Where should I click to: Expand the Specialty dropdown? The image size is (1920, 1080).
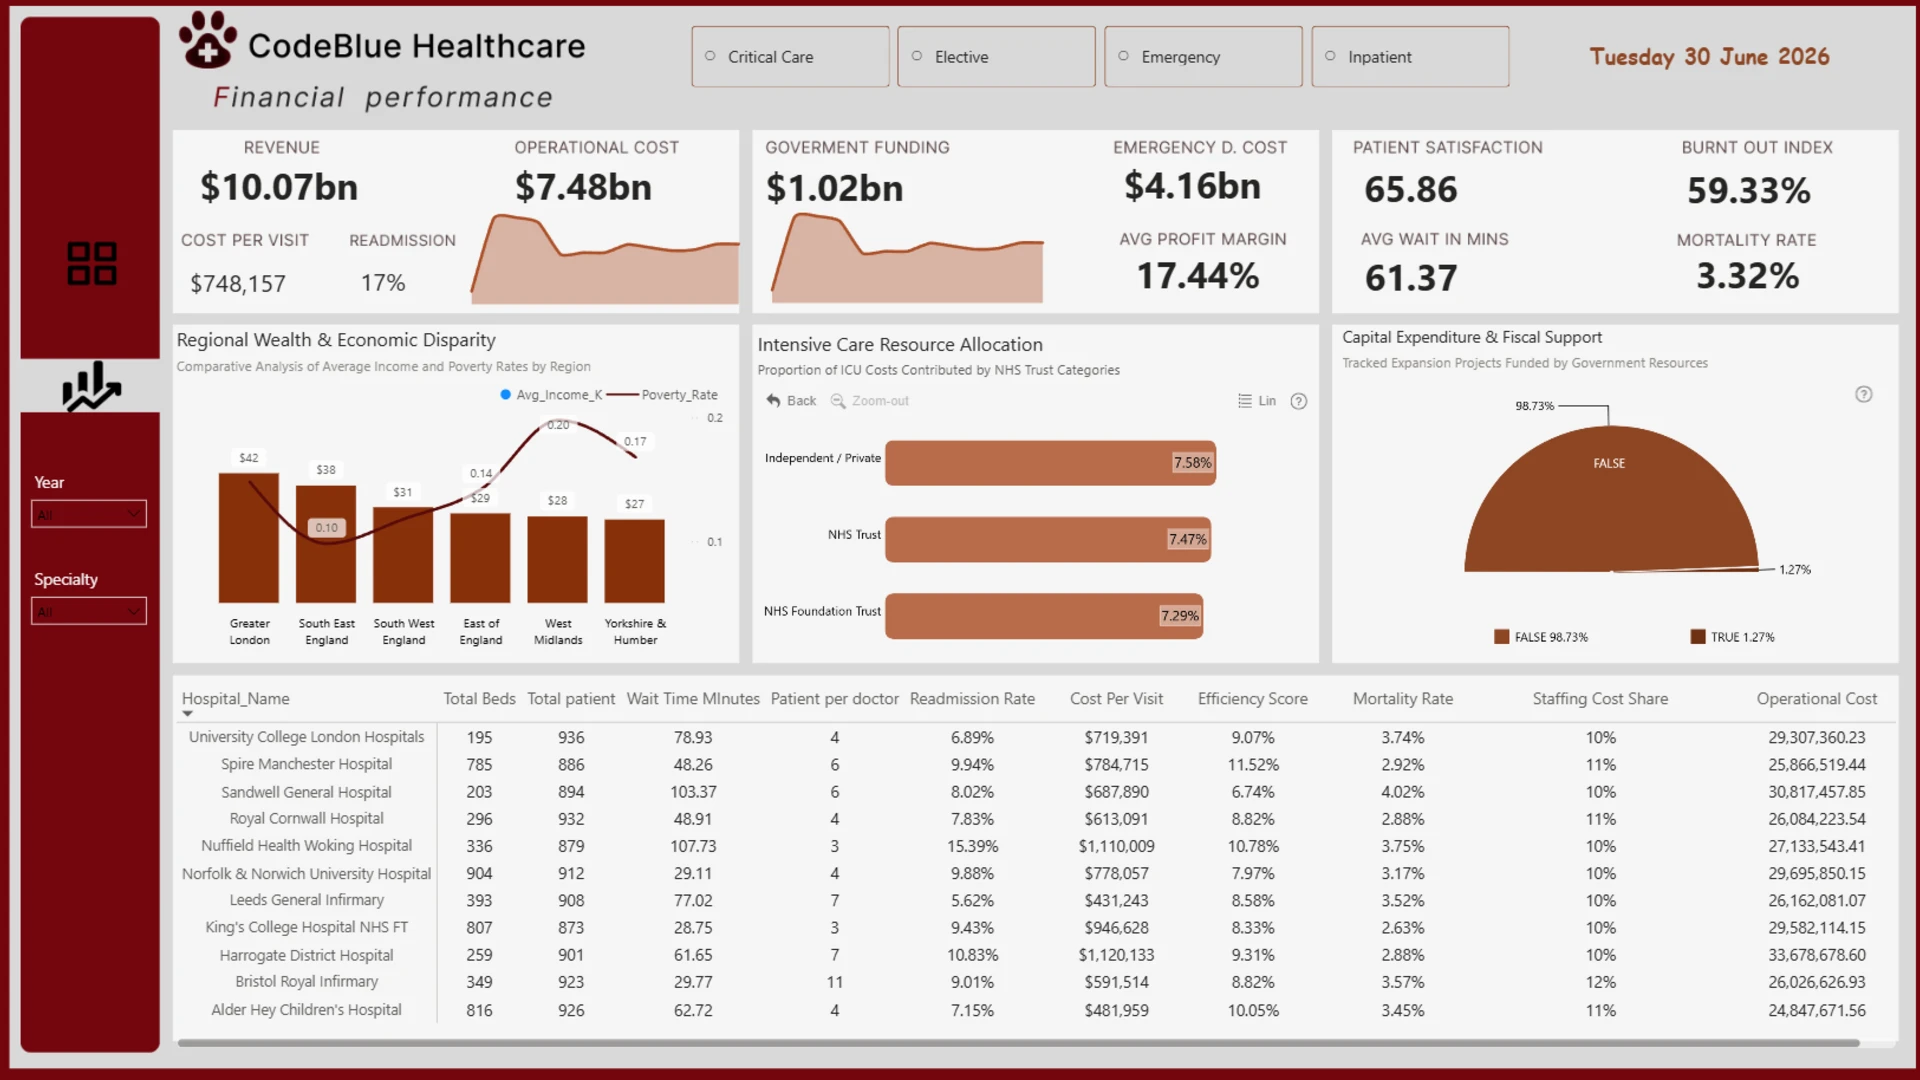tap(89, 611)
